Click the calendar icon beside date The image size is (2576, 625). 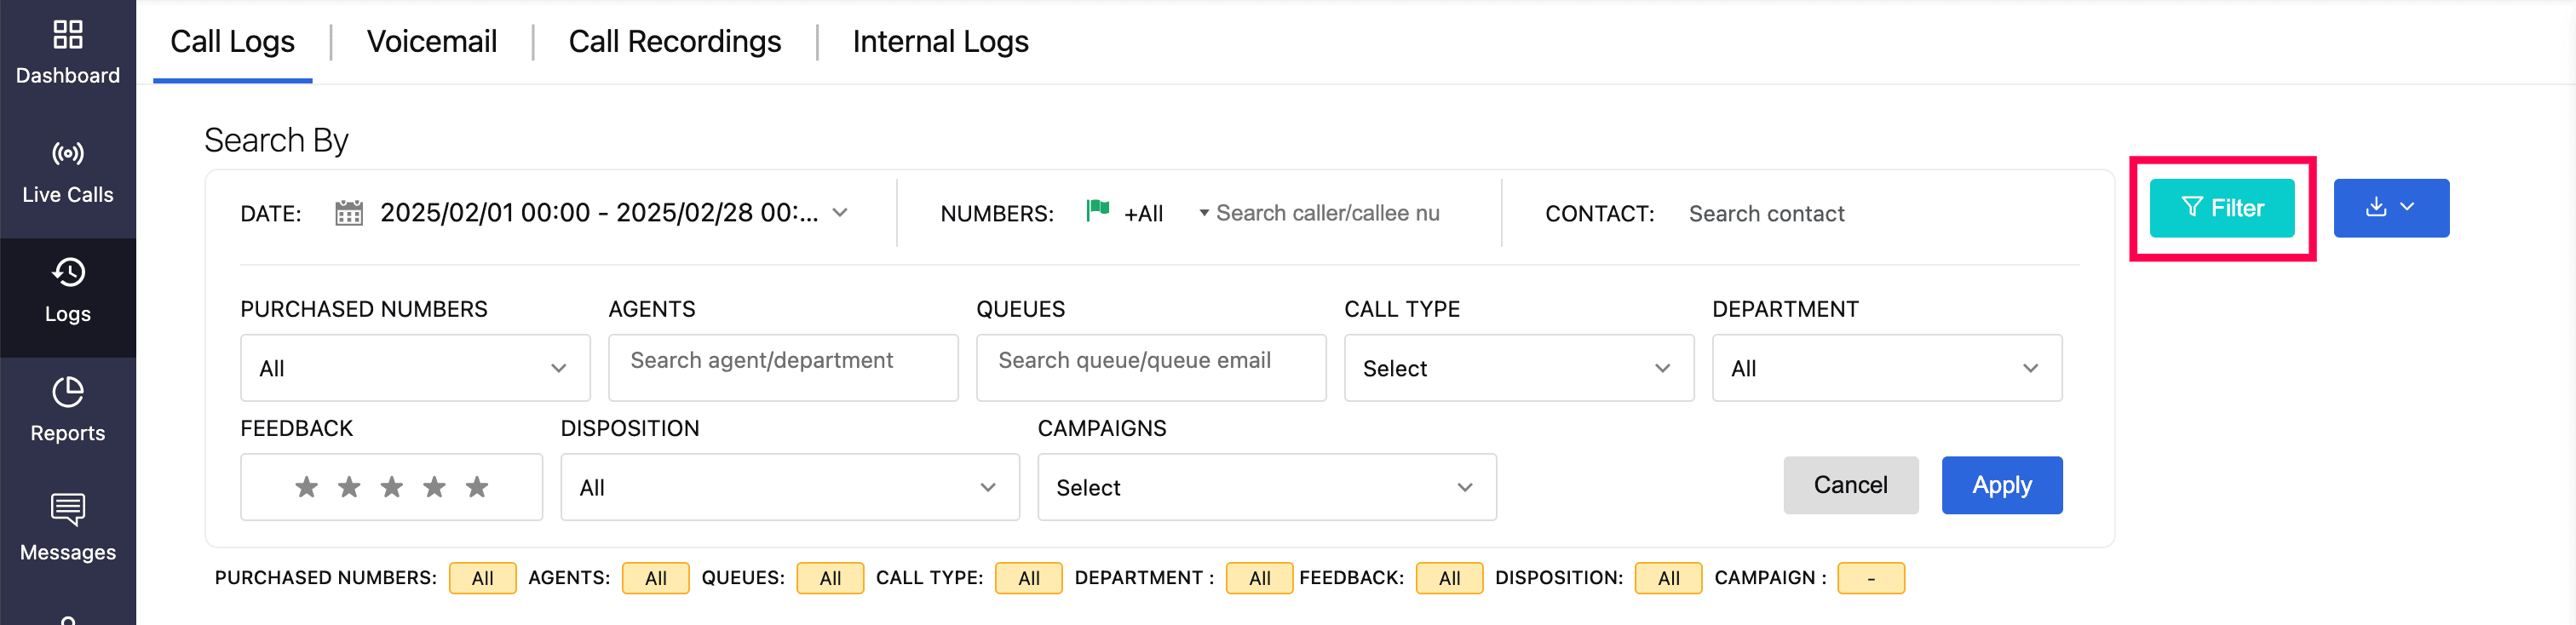point(349,213)
